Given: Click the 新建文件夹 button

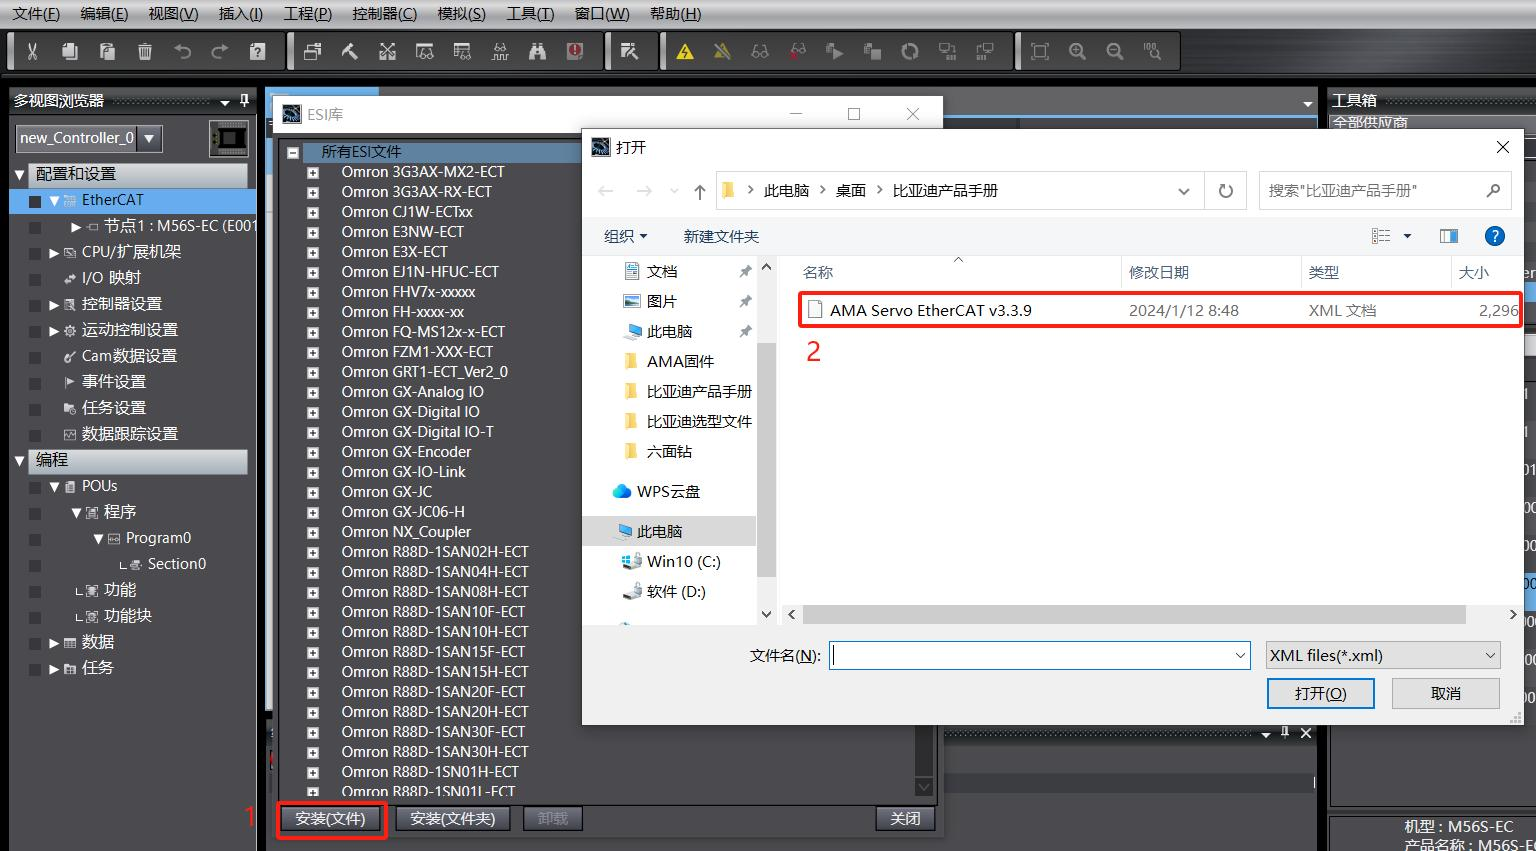Looking at the screenshot, I should [x=721, y=236].
